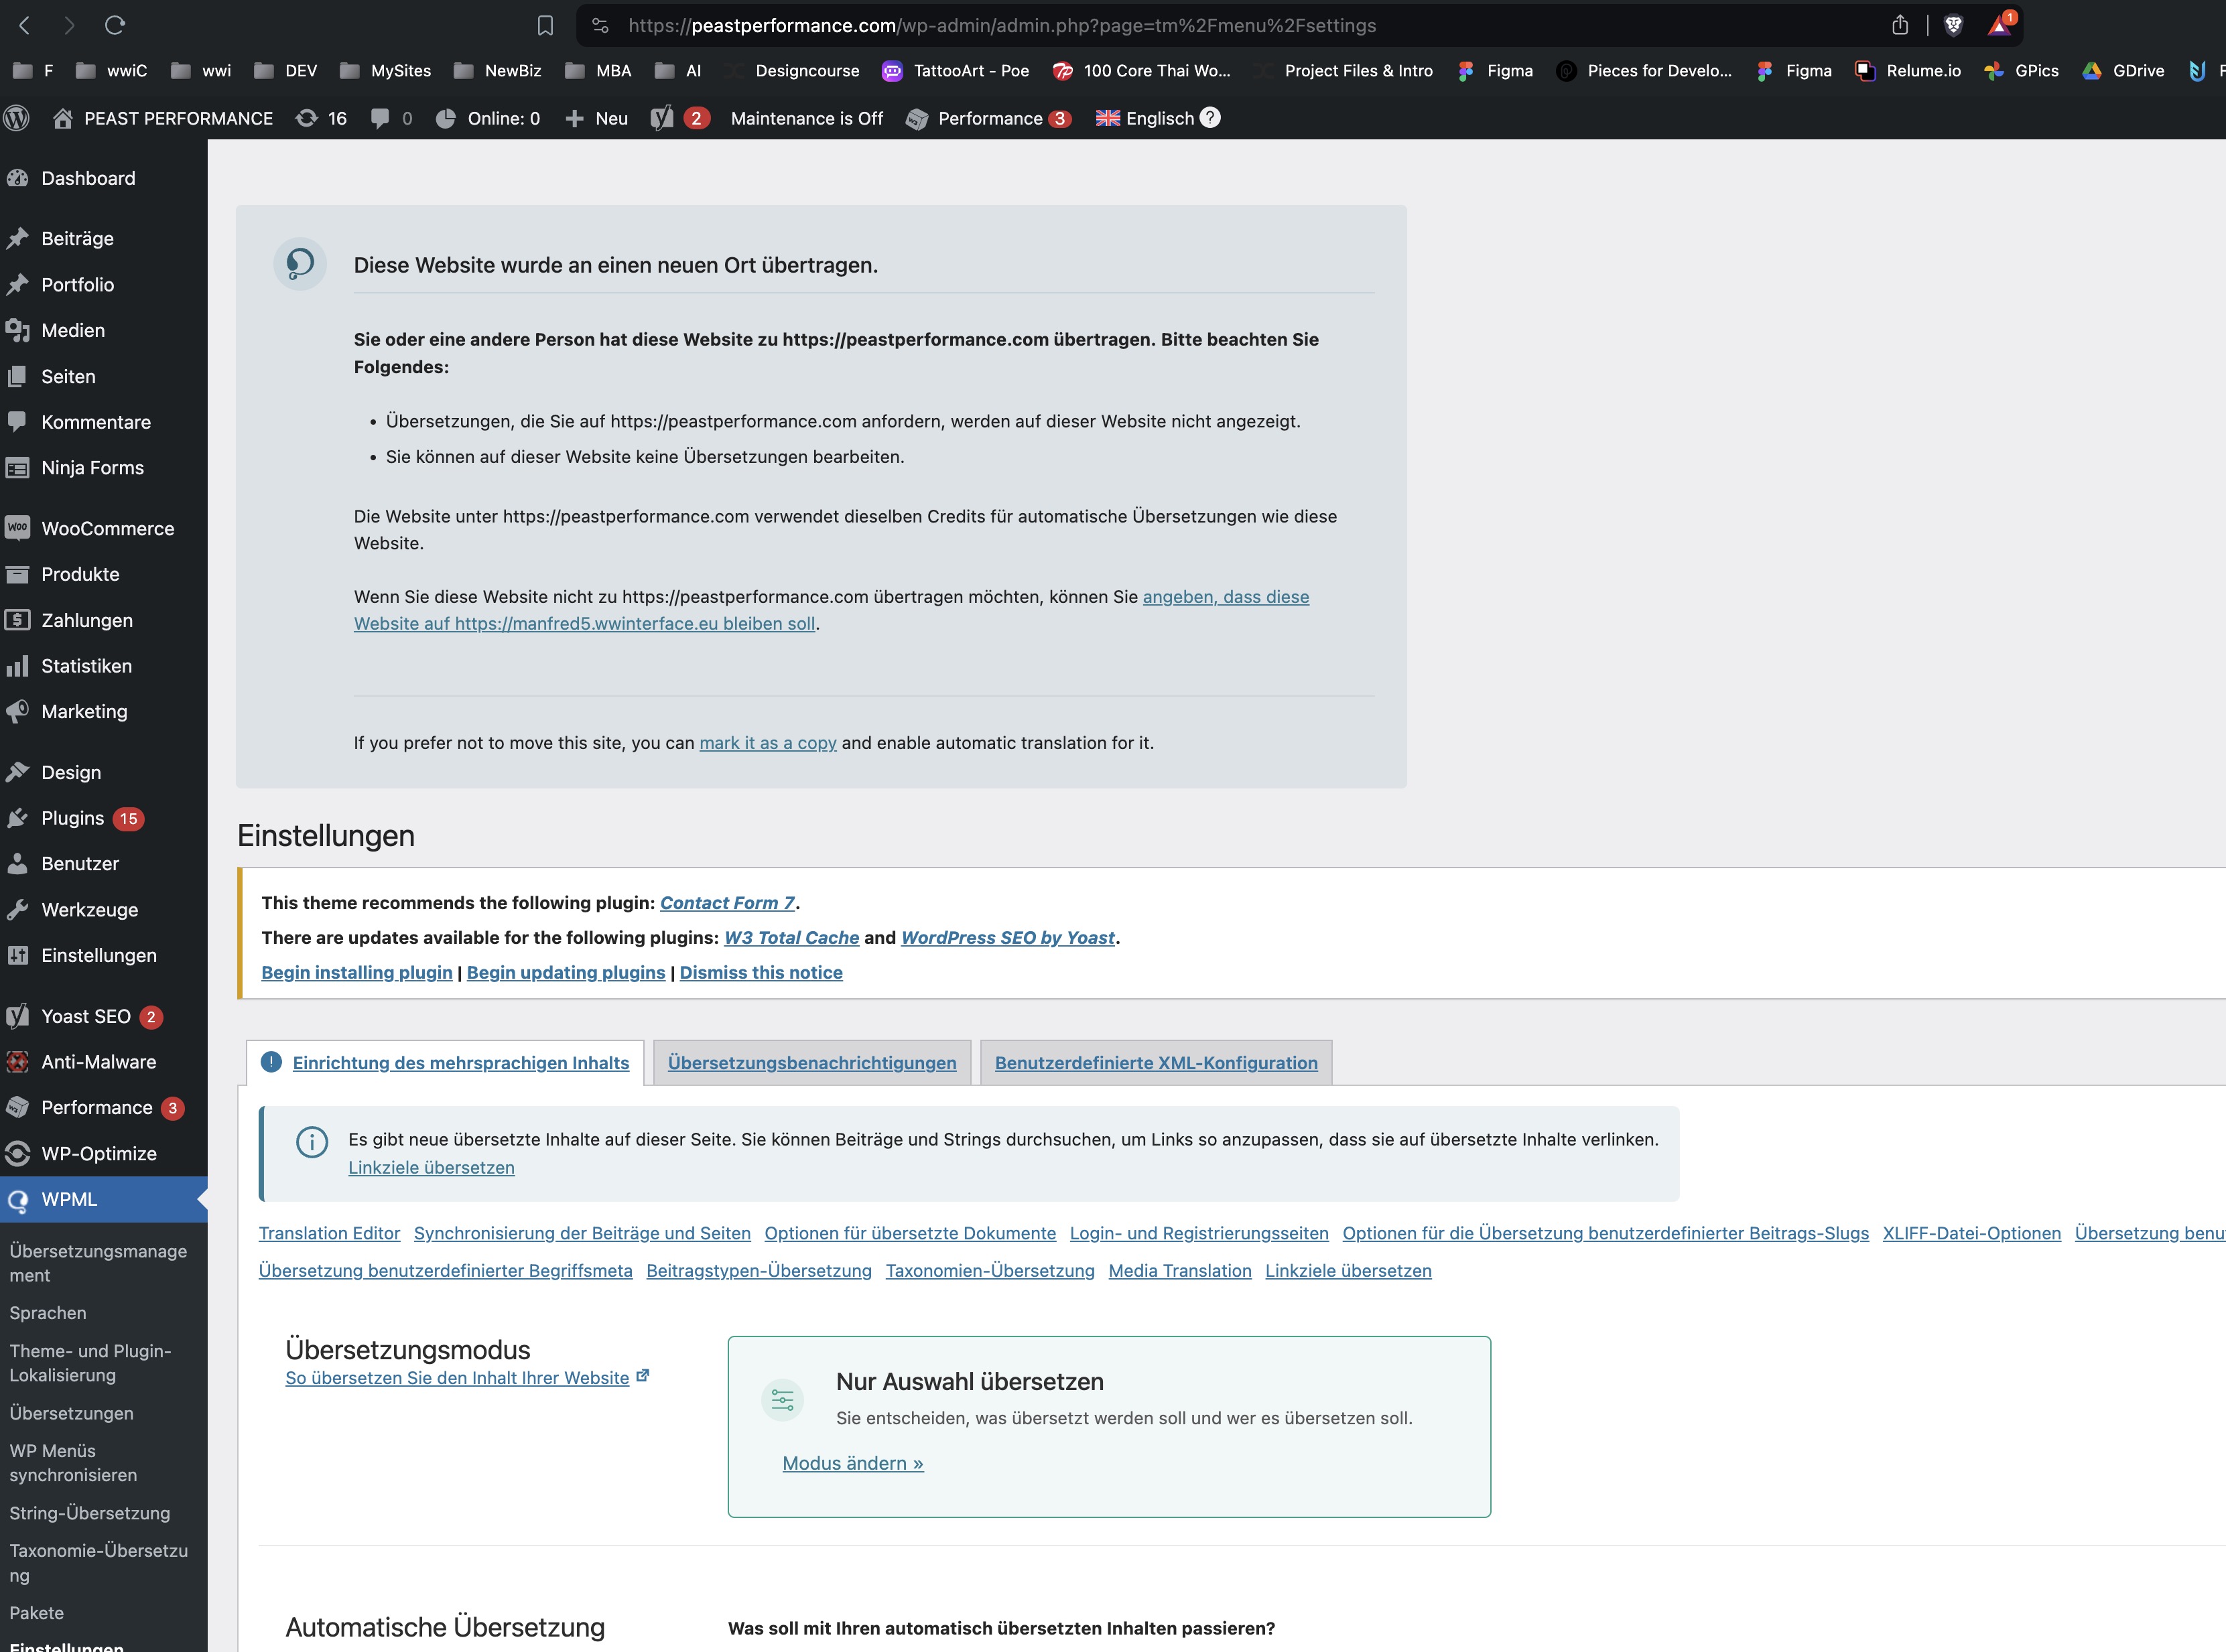Click Linkziele übersetzen in the info notice

pos(431,1167)
